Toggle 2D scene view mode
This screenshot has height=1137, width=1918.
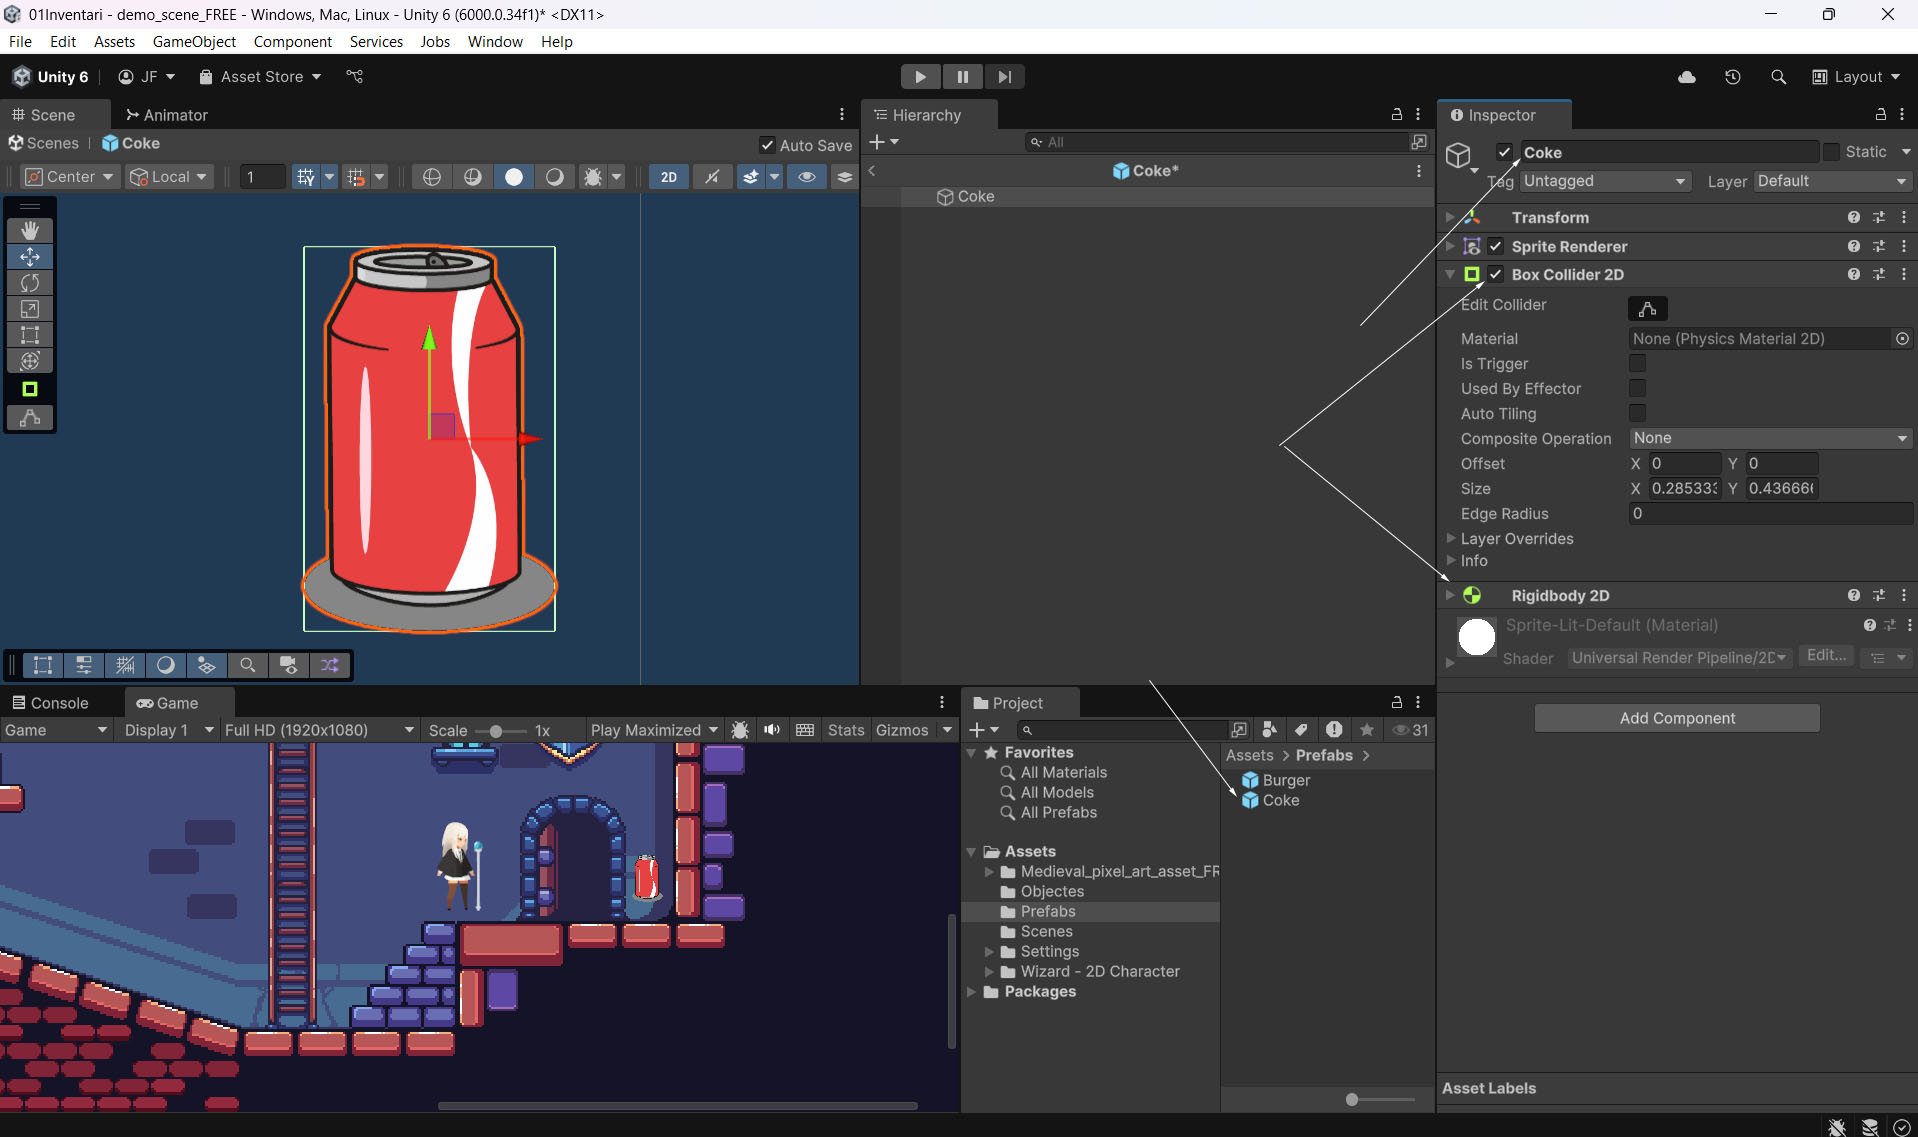(x=668, y=177)
